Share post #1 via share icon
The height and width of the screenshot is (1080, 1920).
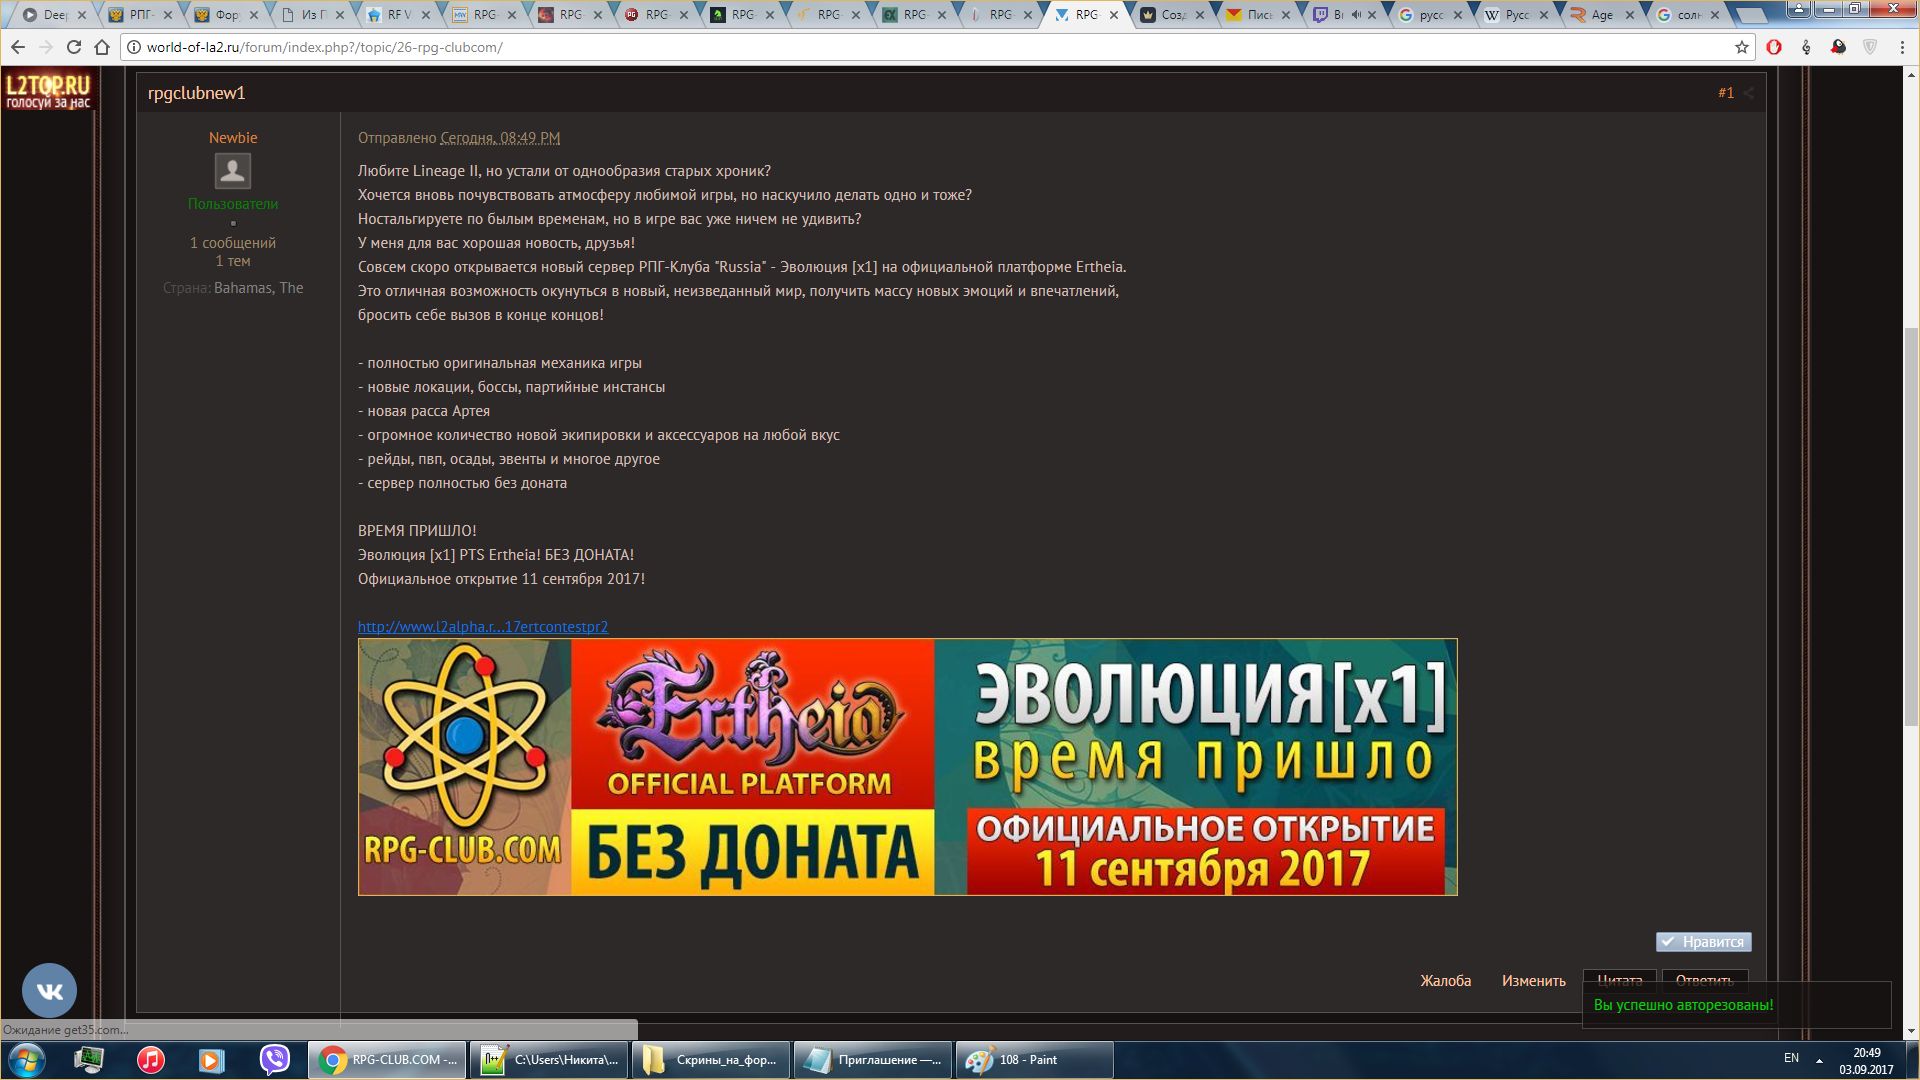[1749, 93]
